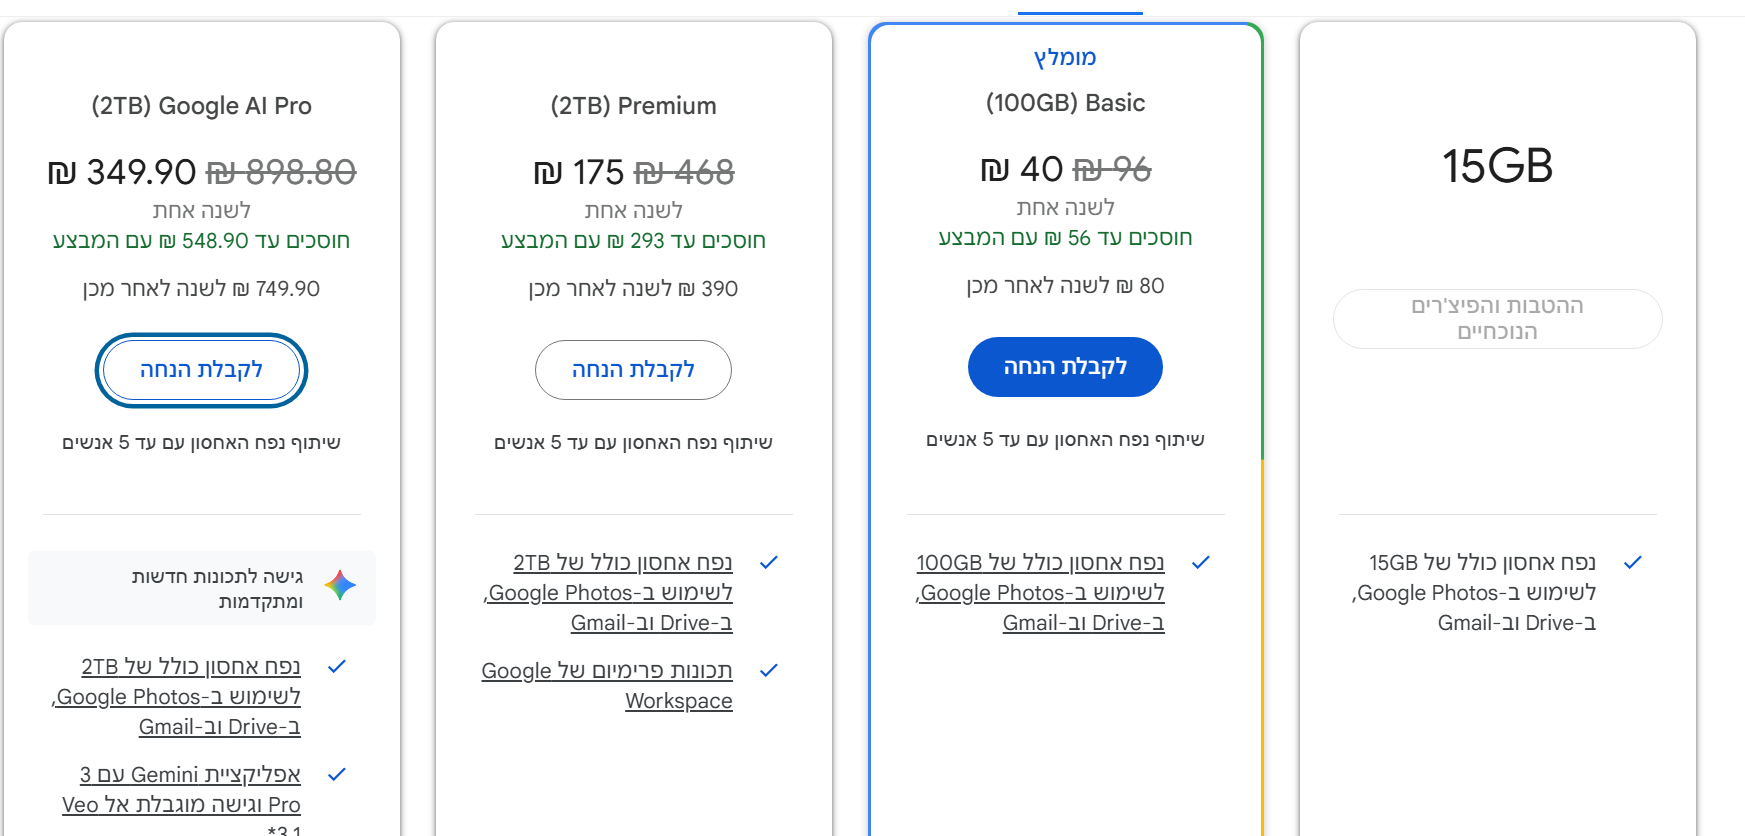The image size is (1745, 836).
Task: Click the Google AI Pro plan title
Action: click(x=202, y=106)
